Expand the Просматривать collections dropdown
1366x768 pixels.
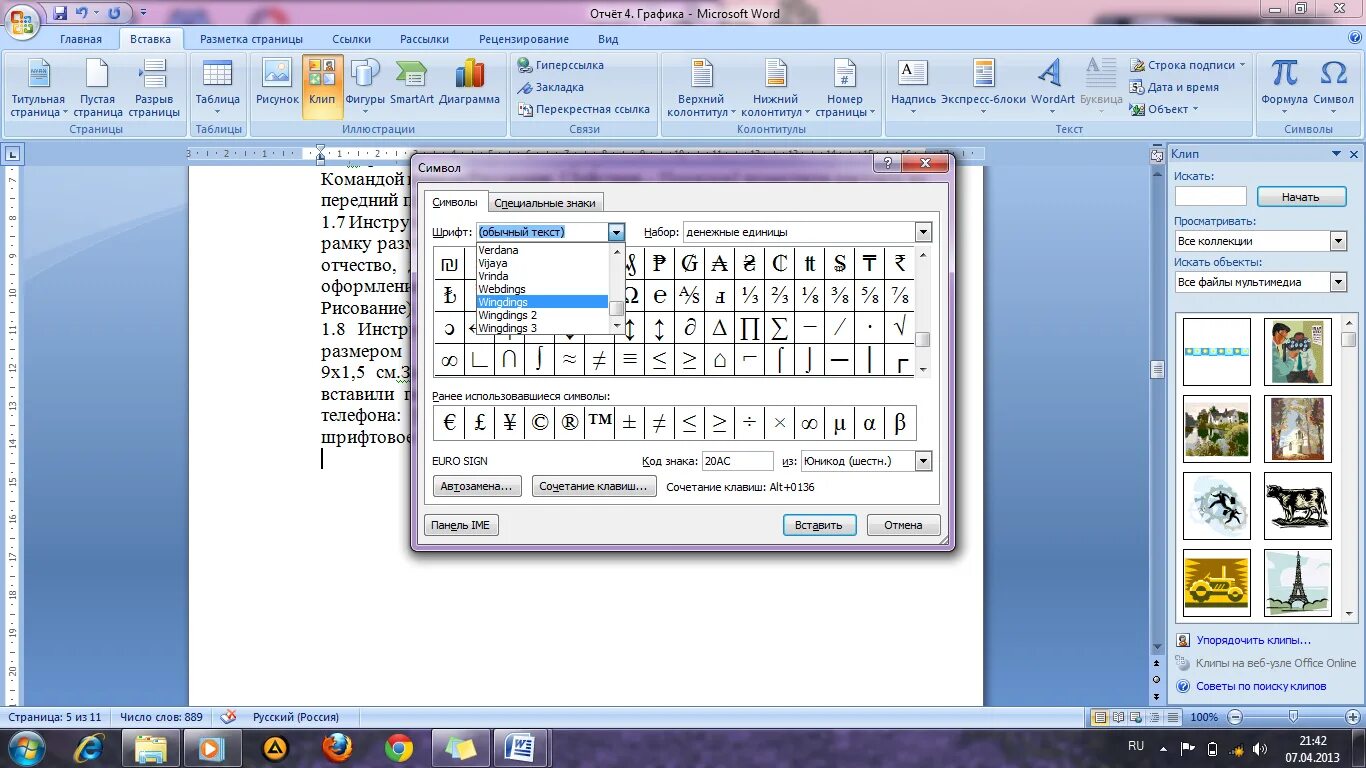pyautogui.click(x=1338, y=241)
